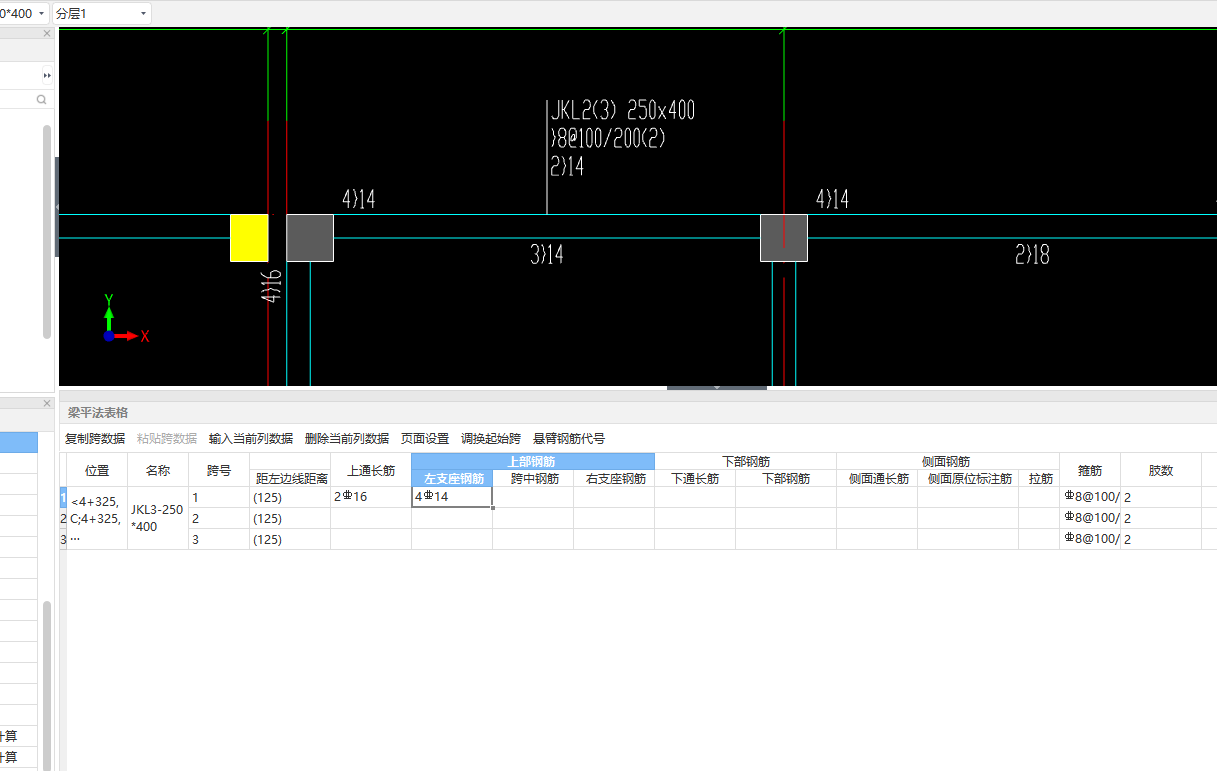Screen dimensions: 1217x771
Task: Click the 侧面通长筋 column header
Action: pyautogui.click(x=878, y=478)
